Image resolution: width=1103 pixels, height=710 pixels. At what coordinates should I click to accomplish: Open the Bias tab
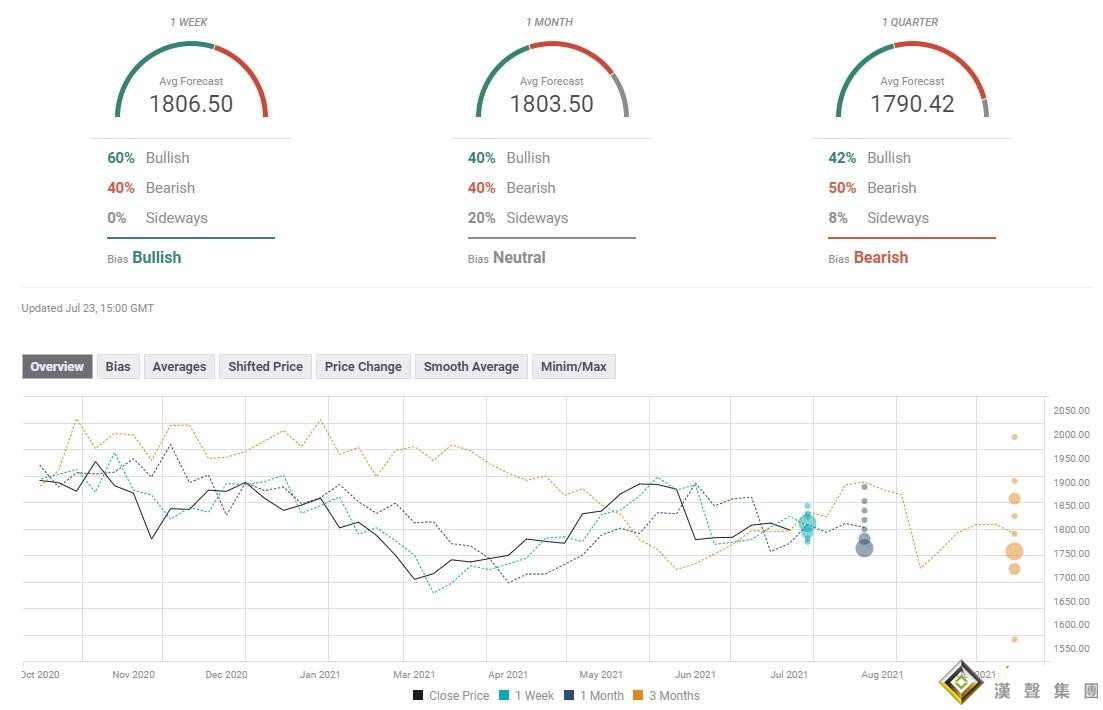118,367
